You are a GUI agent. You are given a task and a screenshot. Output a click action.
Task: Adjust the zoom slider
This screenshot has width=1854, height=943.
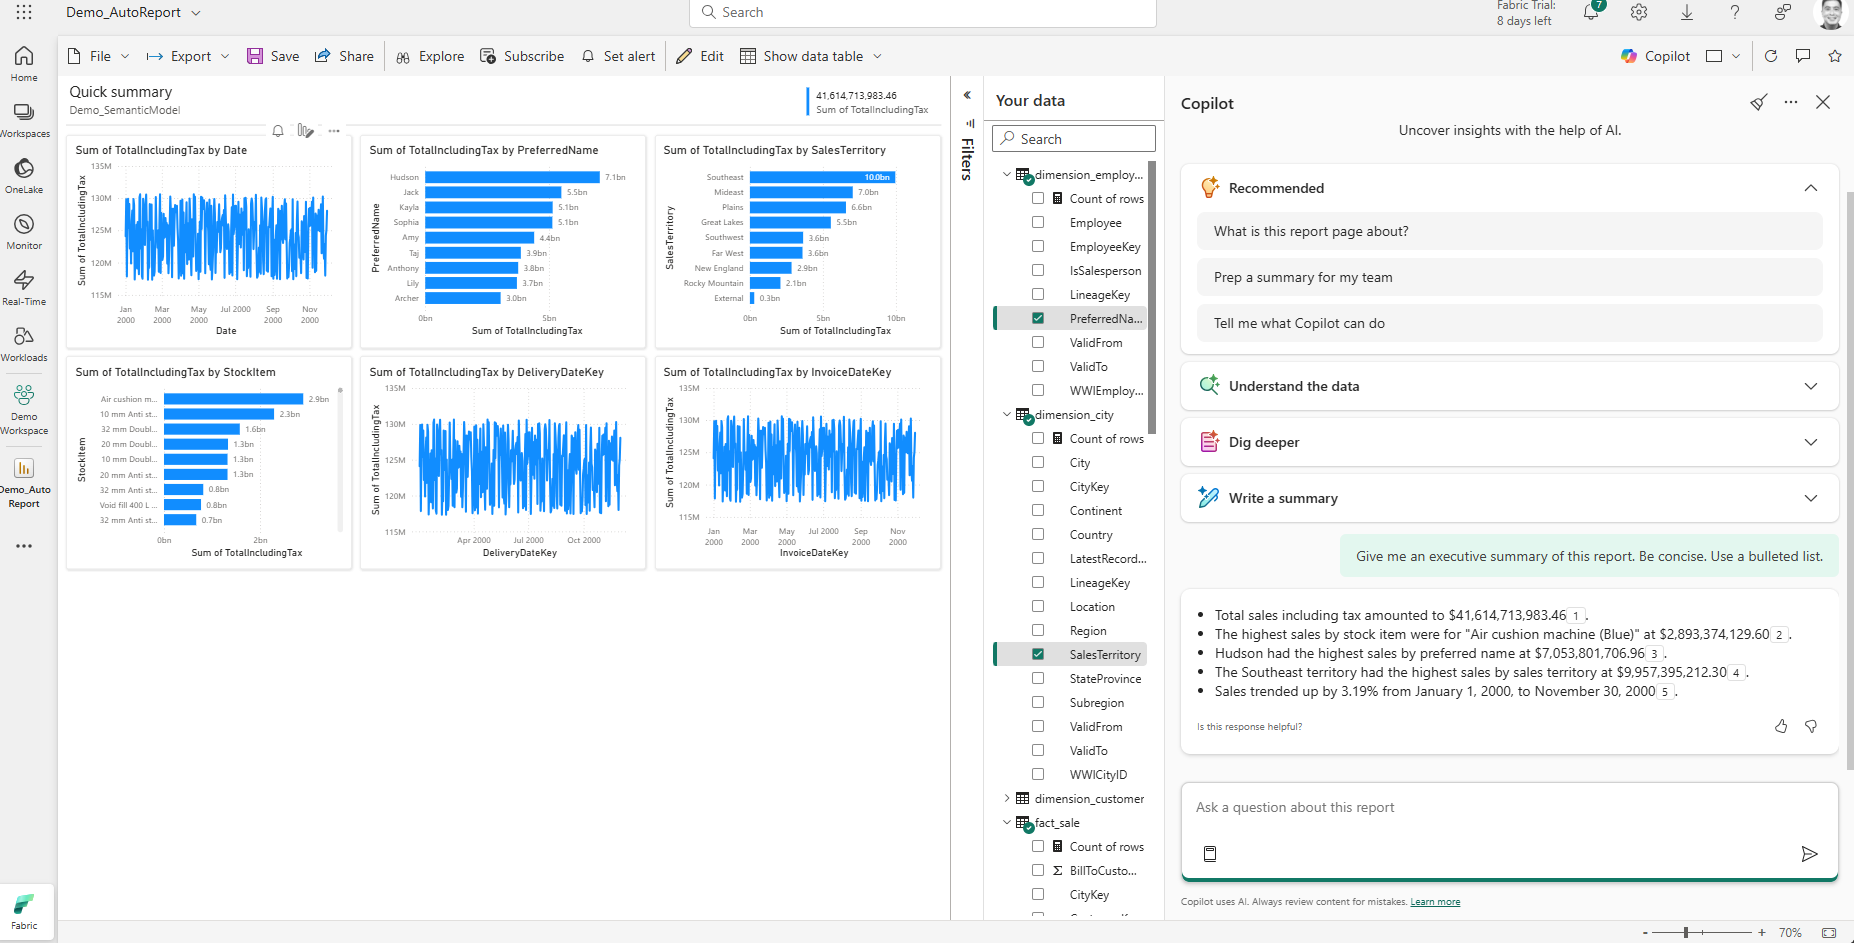coord(1686,932)
